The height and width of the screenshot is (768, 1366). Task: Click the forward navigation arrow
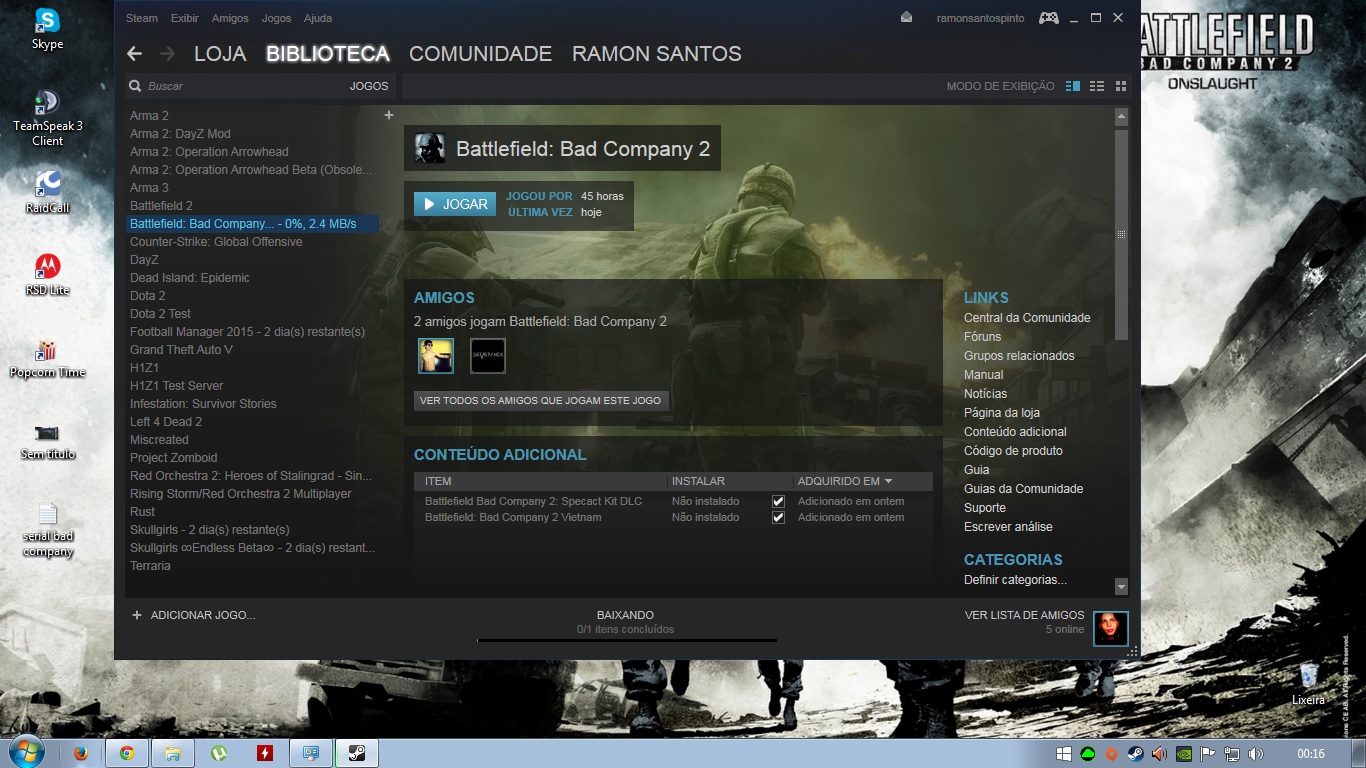click(x=167, y=54)
